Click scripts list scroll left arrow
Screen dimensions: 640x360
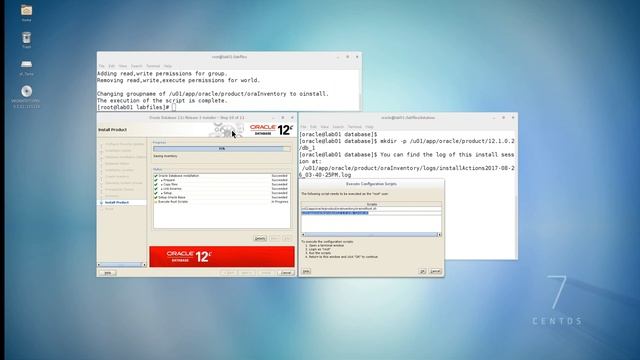tap(303, 235)
